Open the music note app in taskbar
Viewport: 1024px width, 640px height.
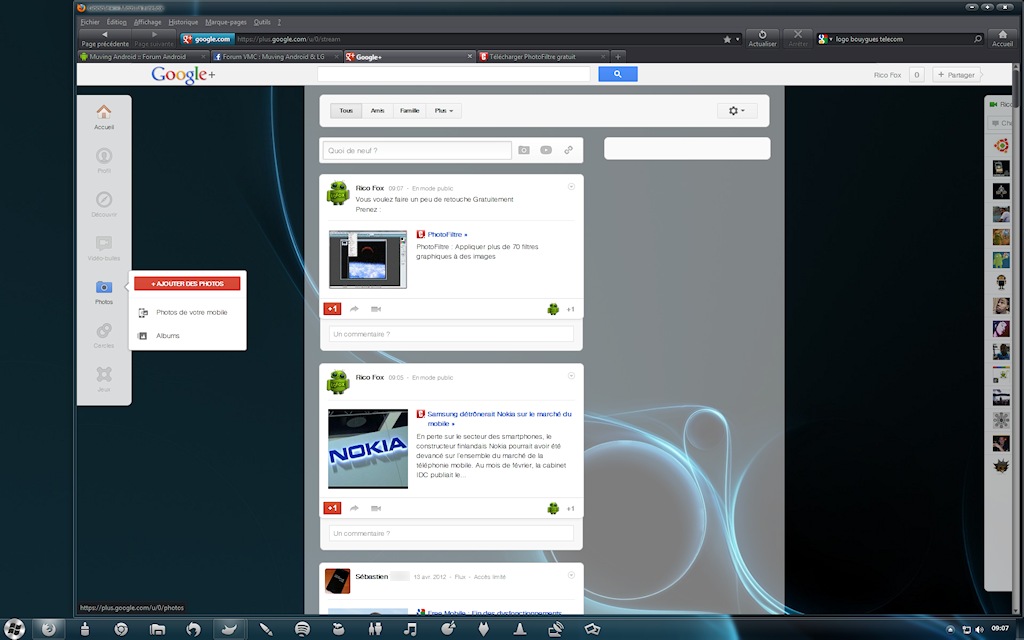410,629
